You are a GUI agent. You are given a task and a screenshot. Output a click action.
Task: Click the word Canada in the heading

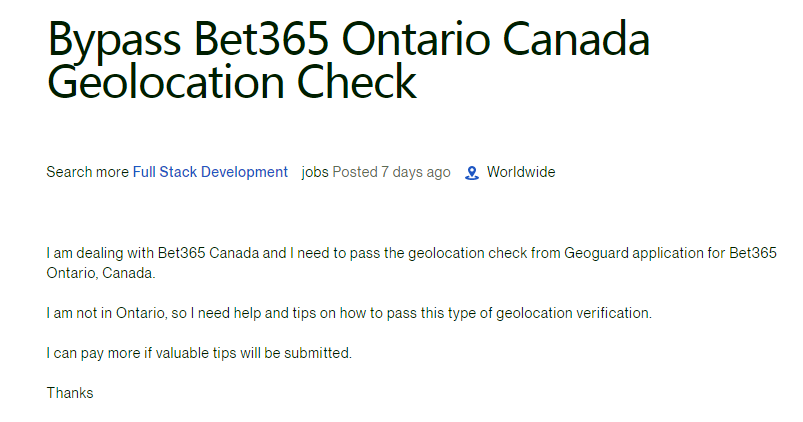point(577,39)
